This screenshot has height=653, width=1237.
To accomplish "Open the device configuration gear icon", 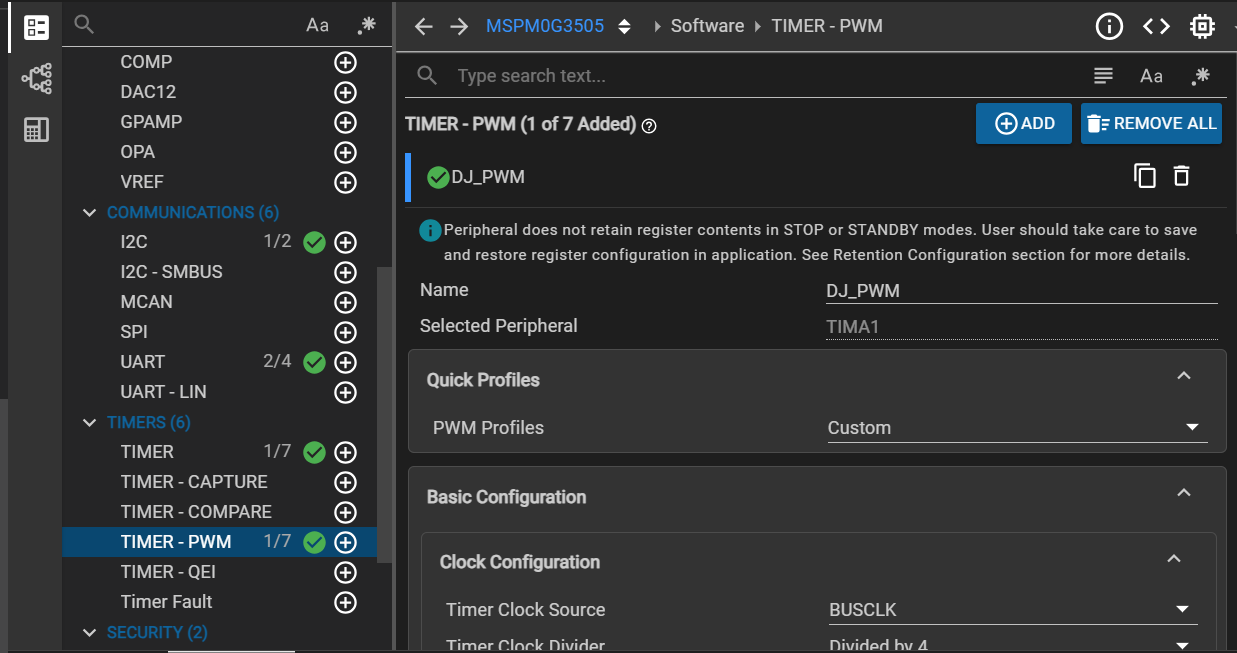I will (1201, 25).
